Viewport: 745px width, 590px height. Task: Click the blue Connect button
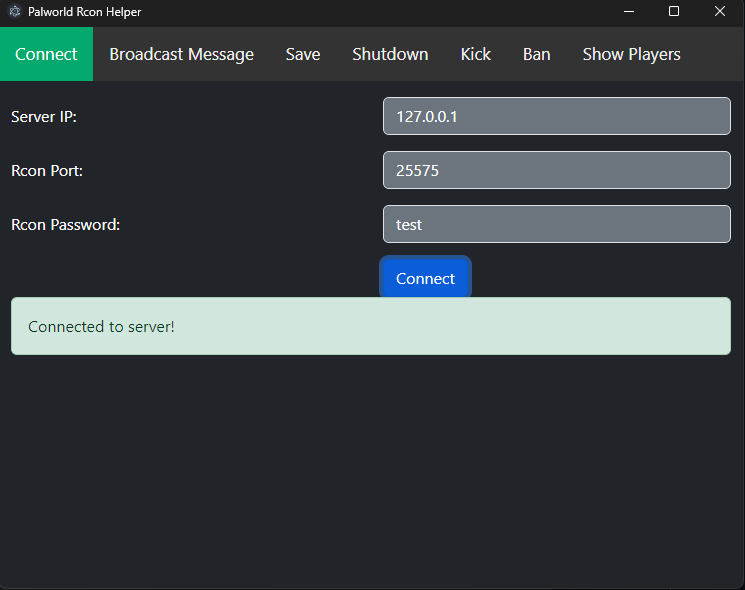tap(425, 278)
